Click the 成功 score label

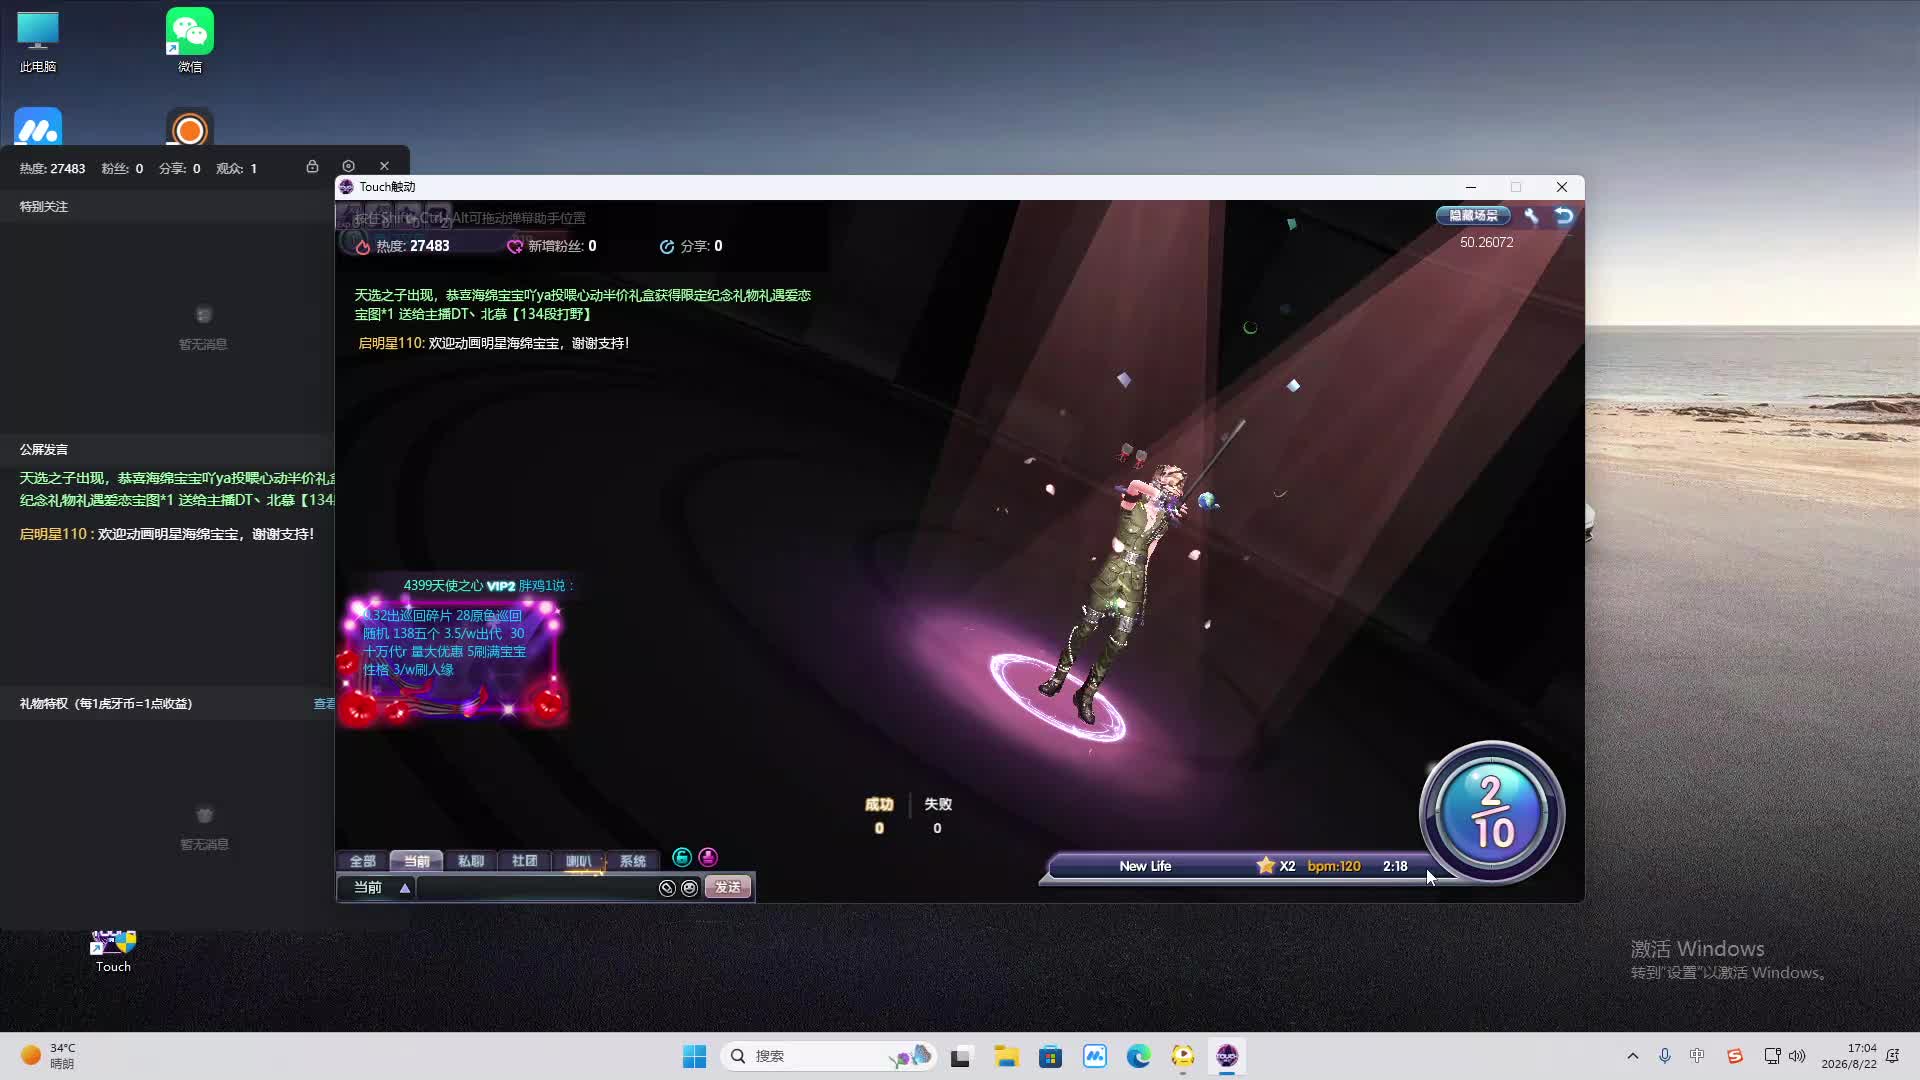pyautogui.click(x=879, y=804)
